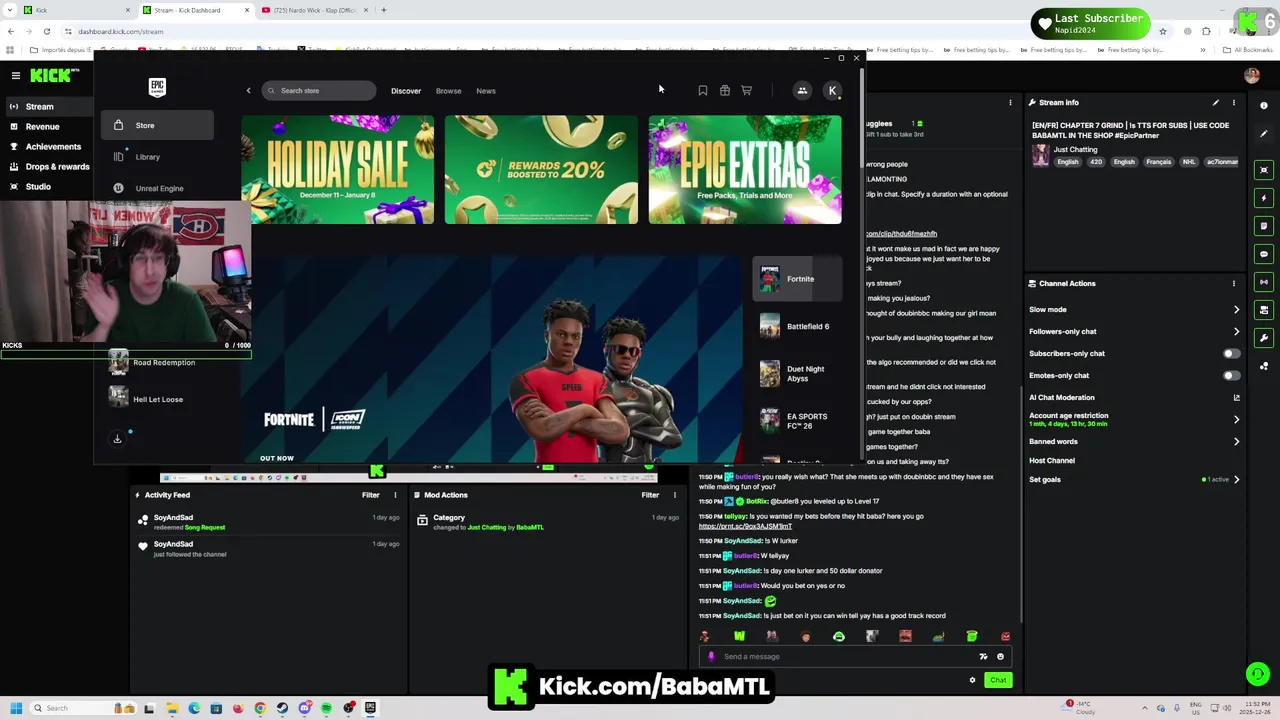
Task: Select Duet Night Abyss in featured list
Action: click(797, 374)
